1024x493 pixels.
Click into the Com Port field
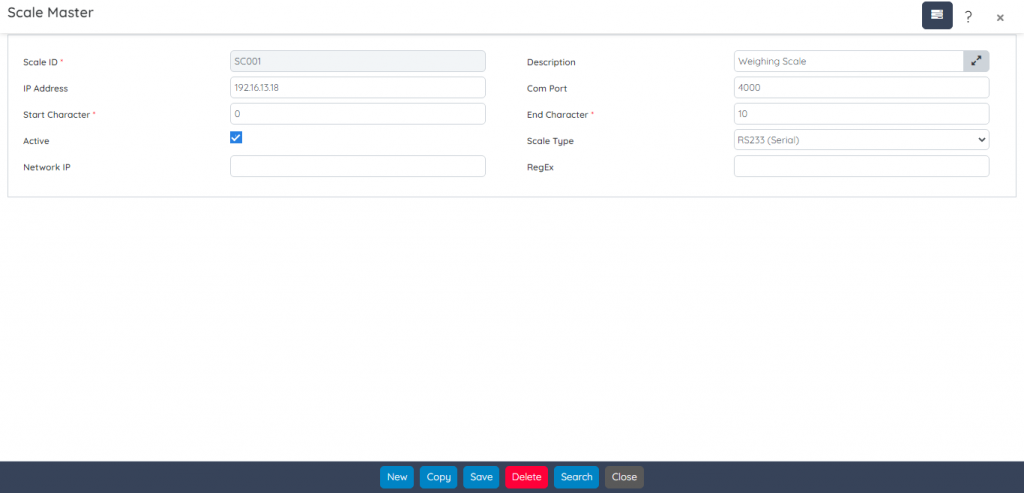861,88
